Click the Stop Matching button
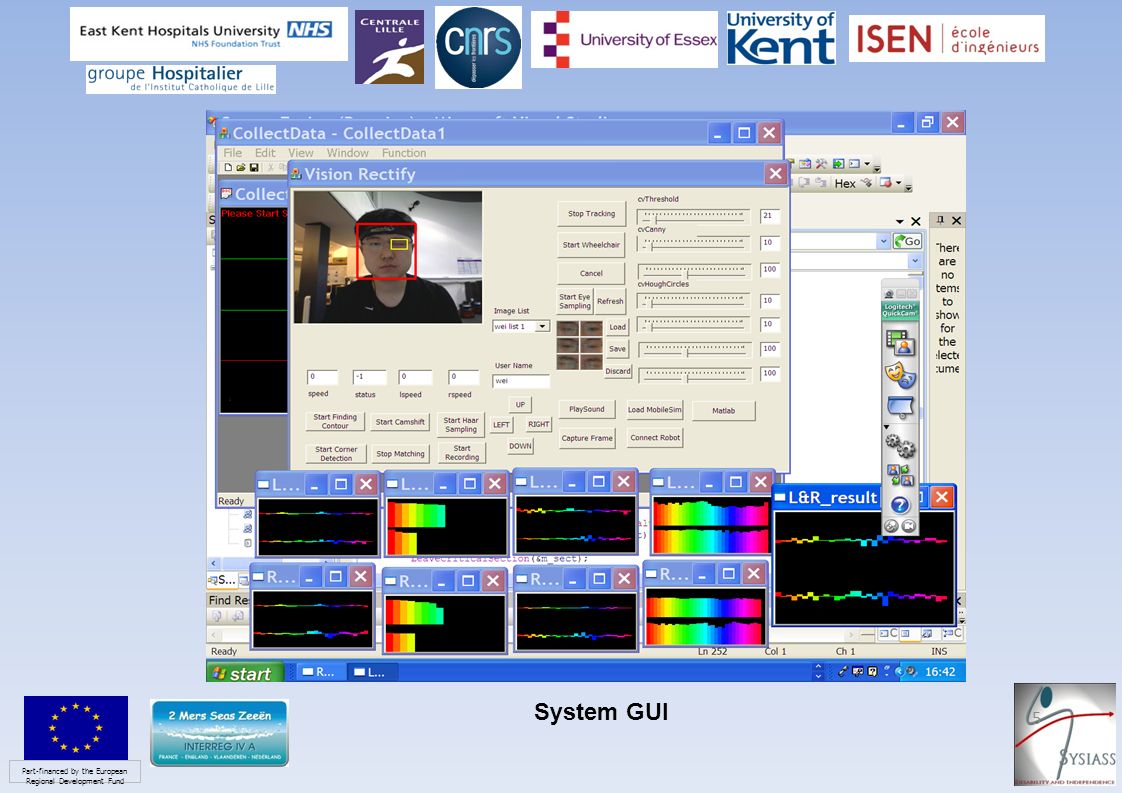1122x793 pixels. click(x=400, y=454)
